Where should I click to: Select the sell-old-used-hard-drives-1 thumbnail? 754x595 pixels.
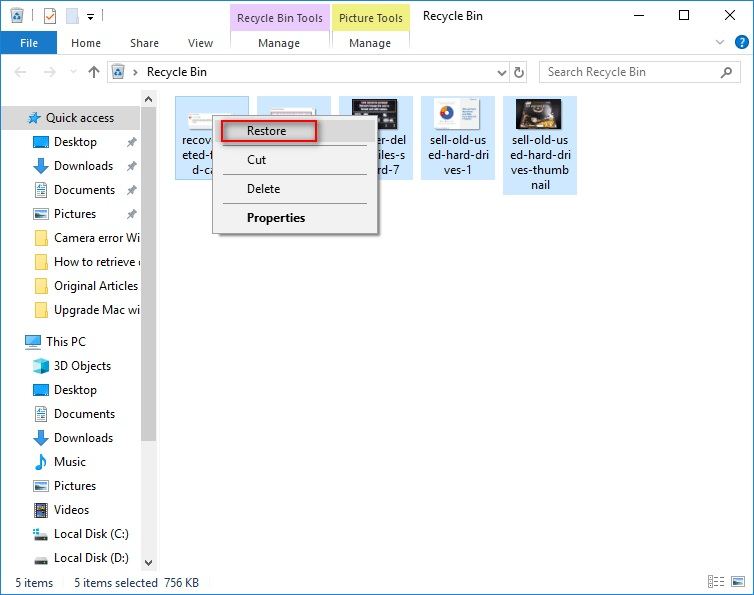tap(458, 138)
